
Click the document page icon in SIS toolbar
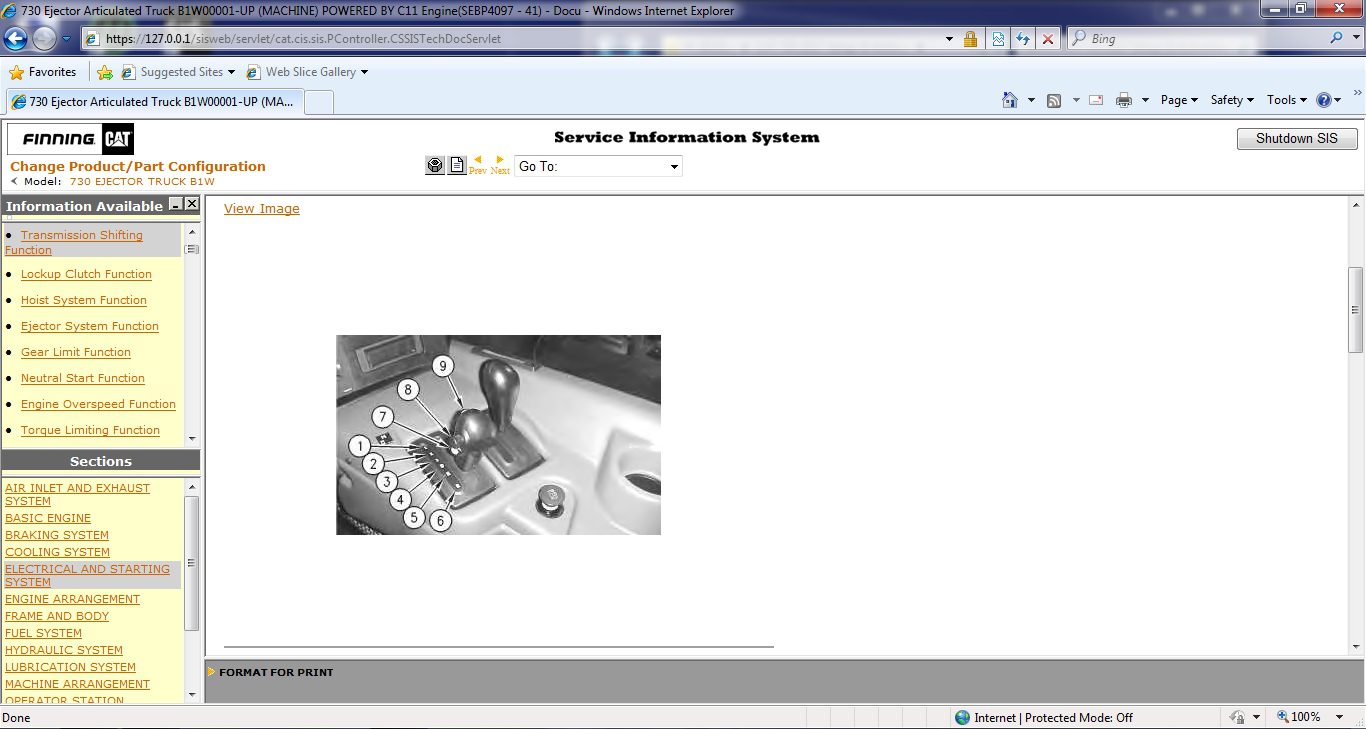coord(457,166)
